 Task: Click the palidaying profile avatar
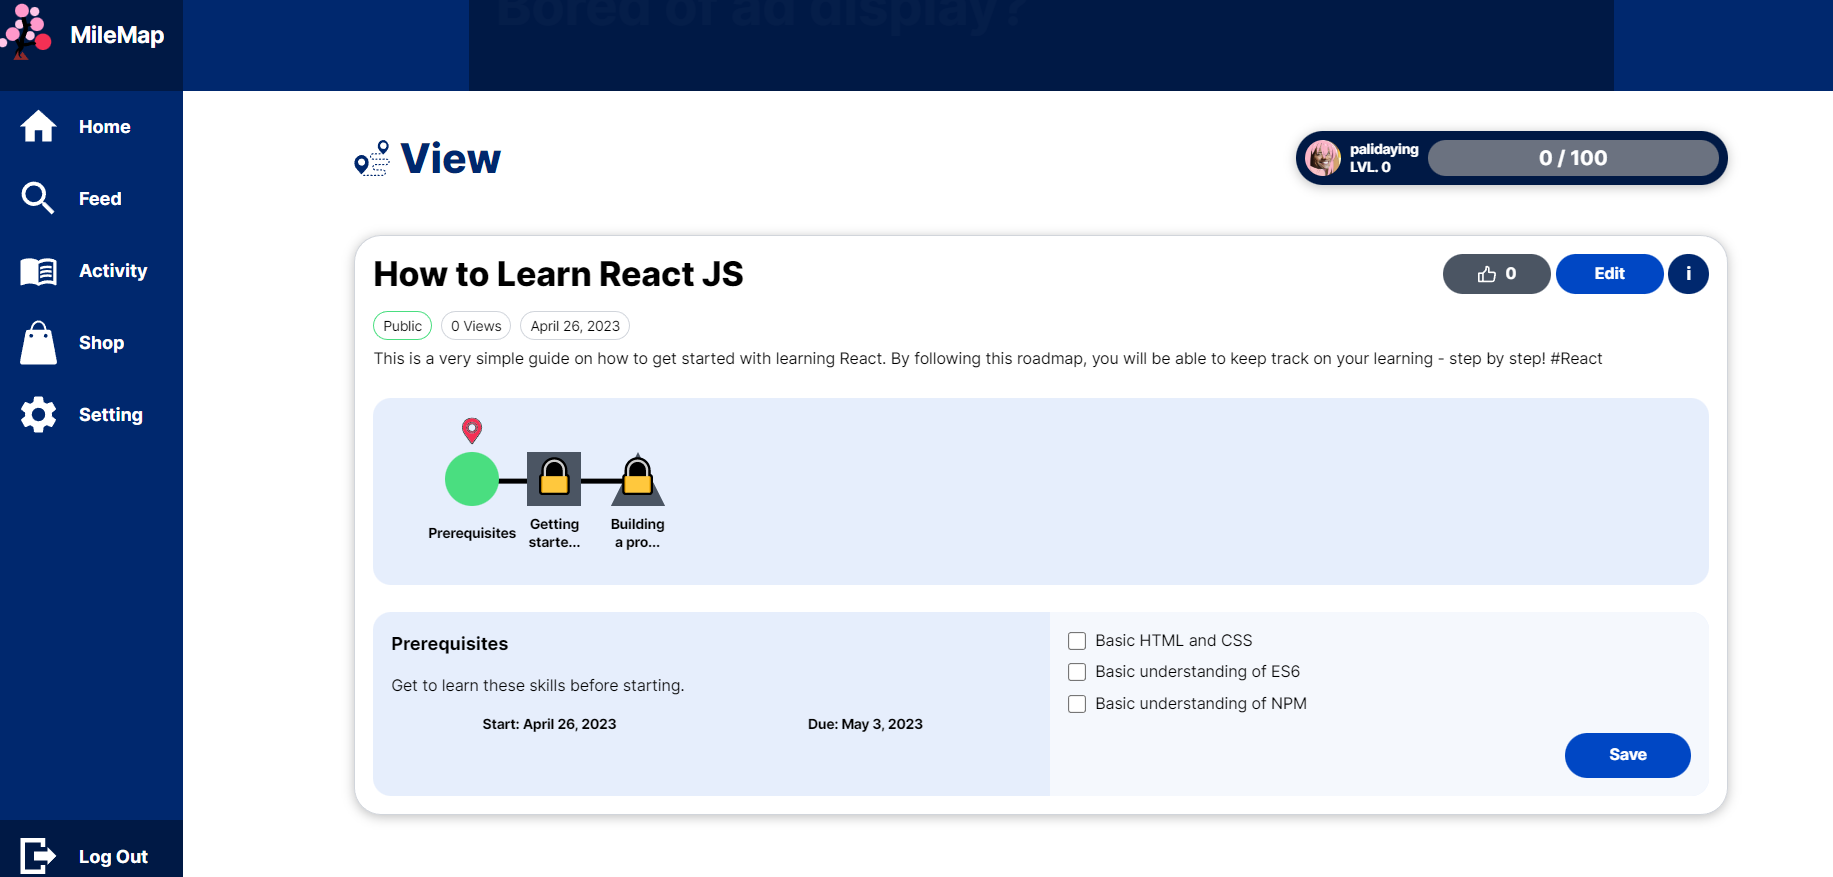tap(1323, 158)
